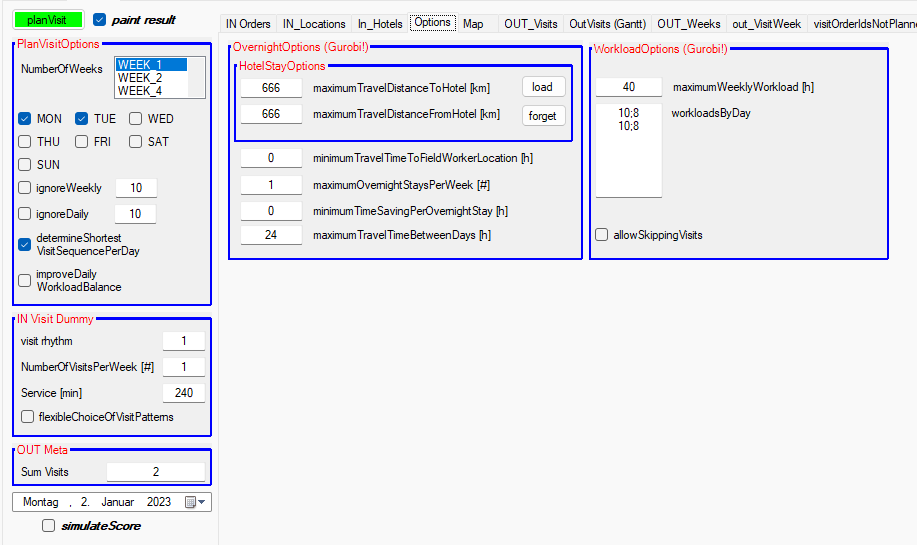Open the date picker calendar icon

[x=191, y=502]
